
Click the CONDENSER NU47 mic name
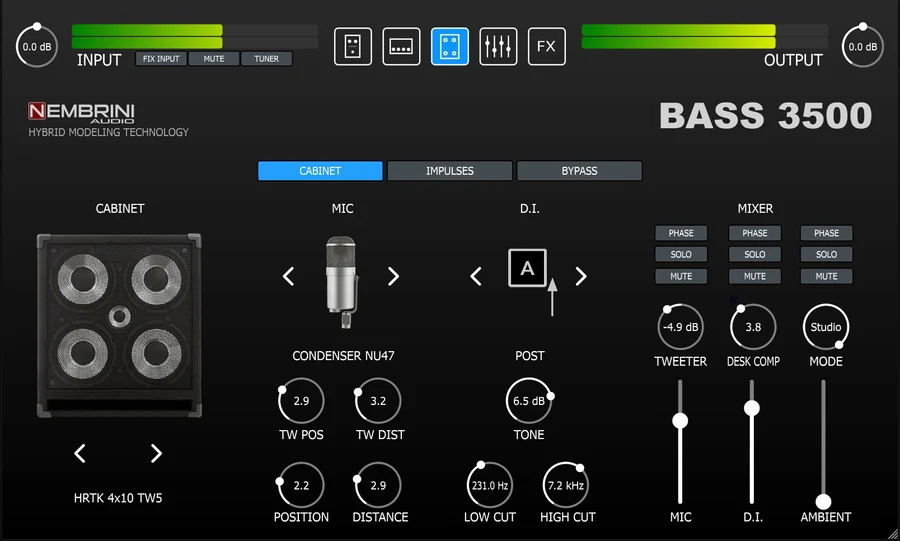point(343,356)
